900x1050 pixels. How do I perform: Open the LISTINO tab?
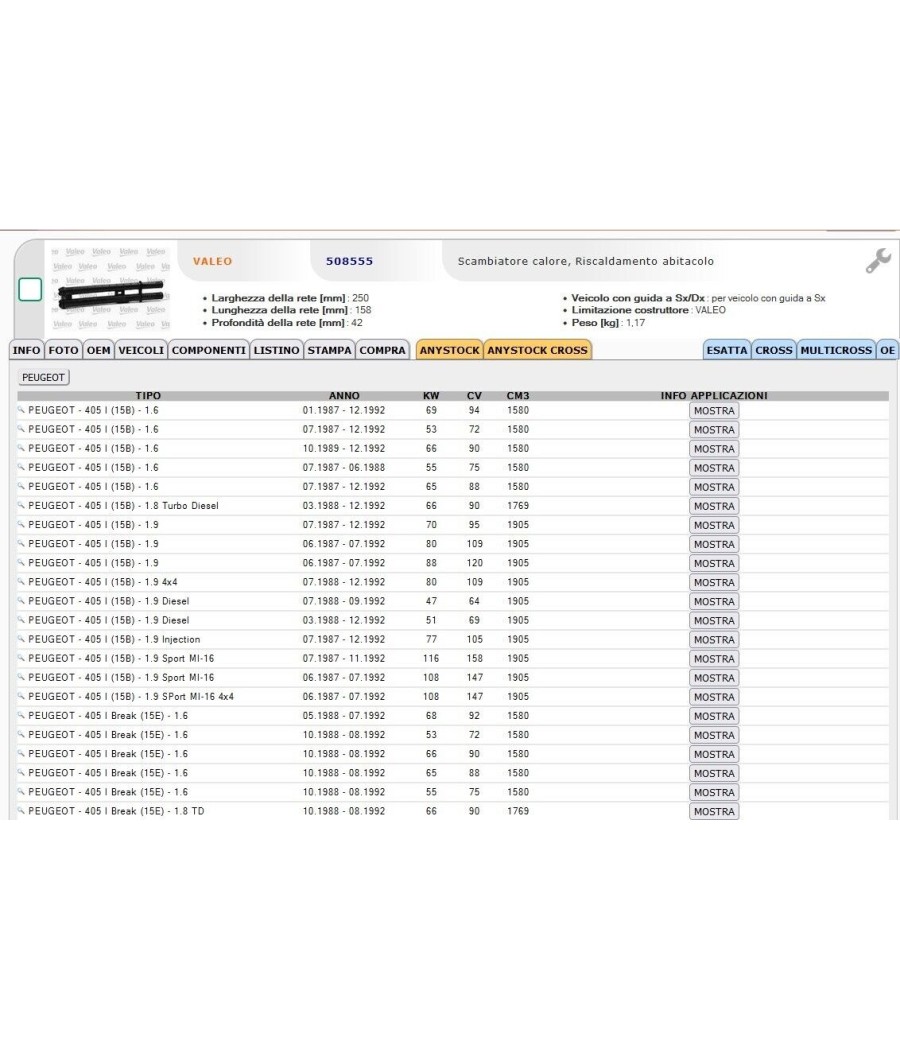pos(277,350)
